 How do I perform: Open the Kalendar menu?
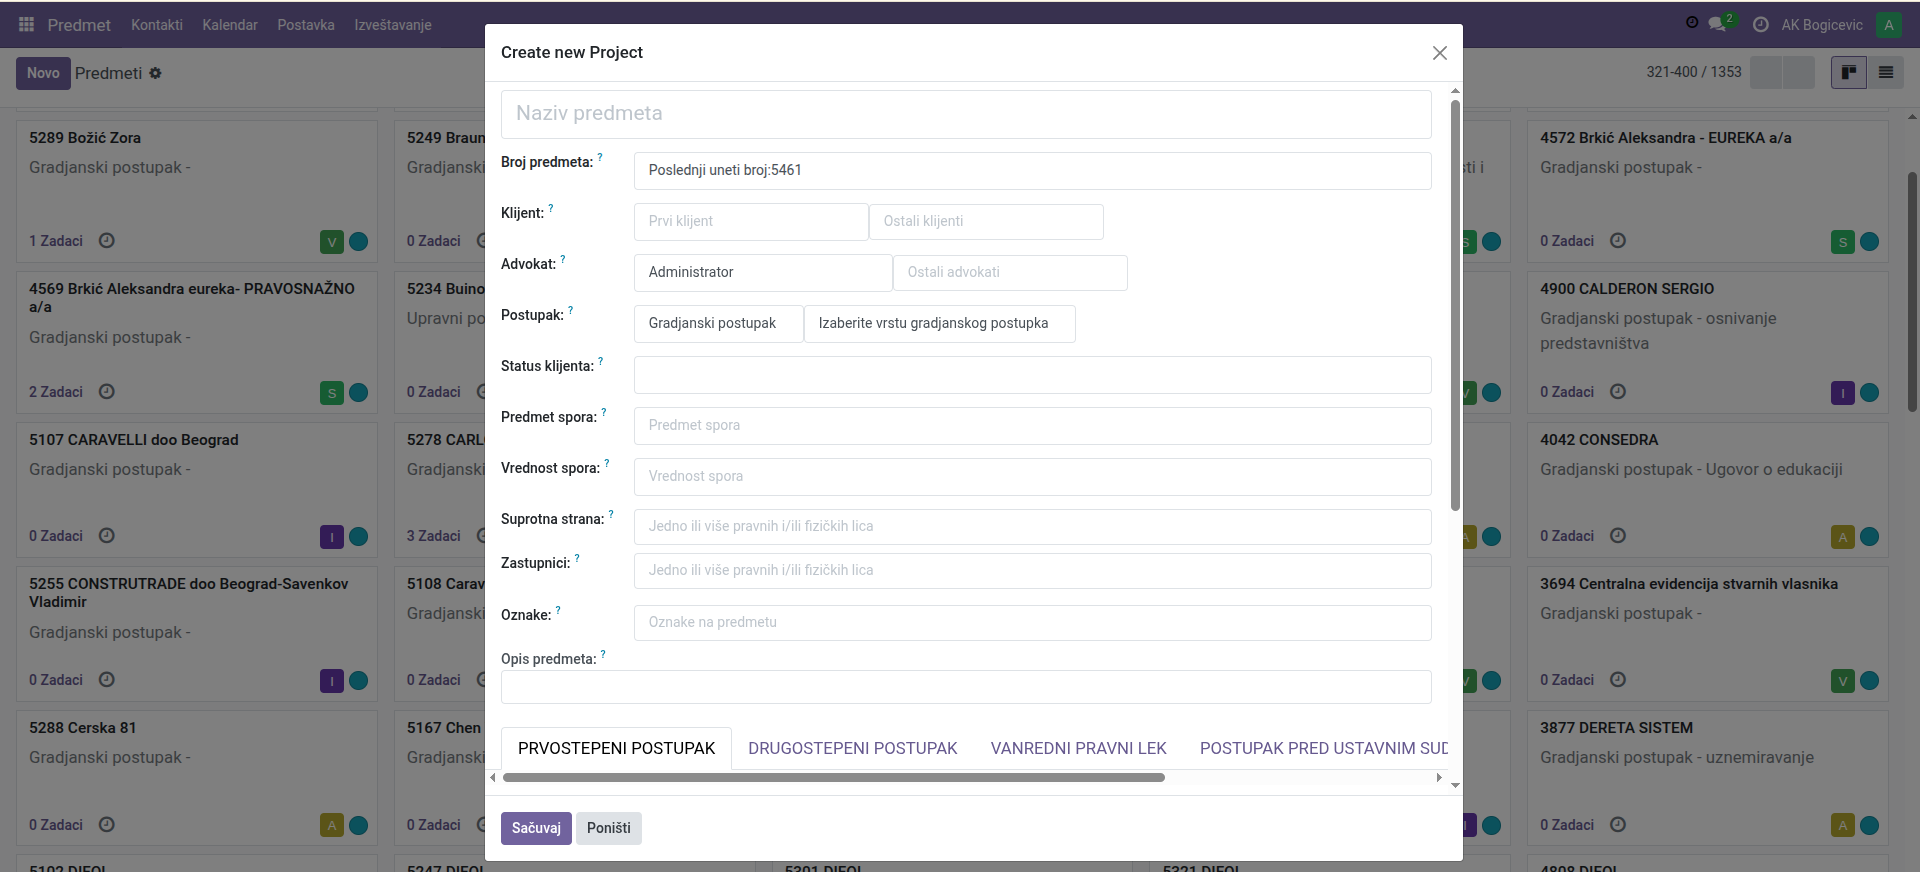[x=230, y=25]
